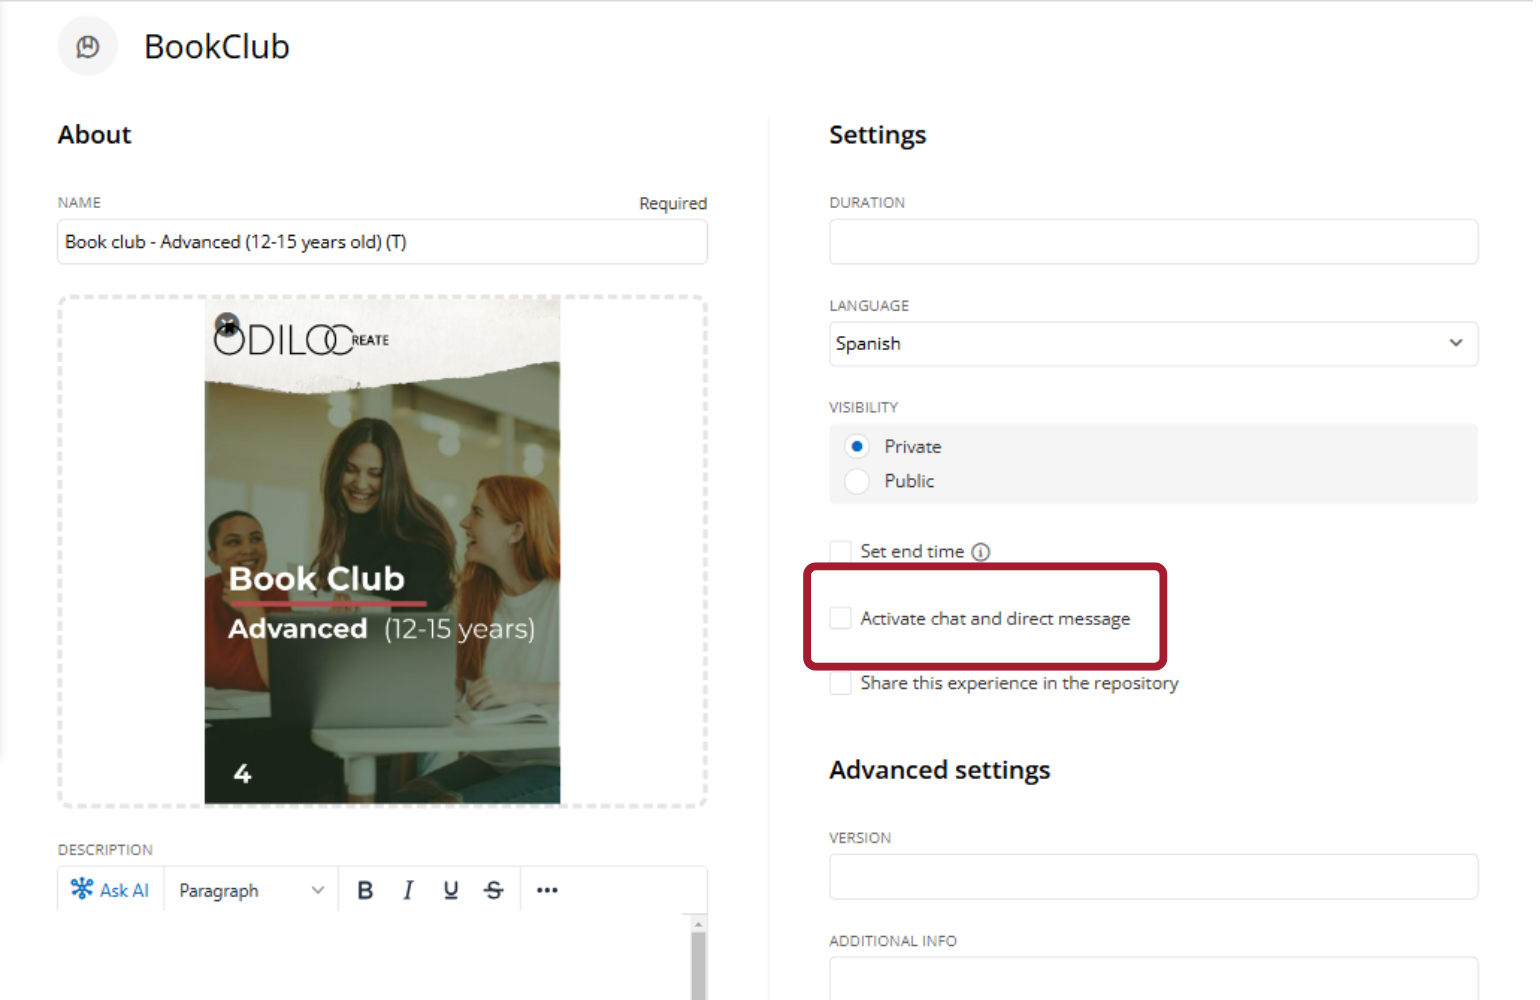Click the Book Club cover image thumbnail
The width and height of the screenshot is (1540, 1000).
[x=382, y=551]
